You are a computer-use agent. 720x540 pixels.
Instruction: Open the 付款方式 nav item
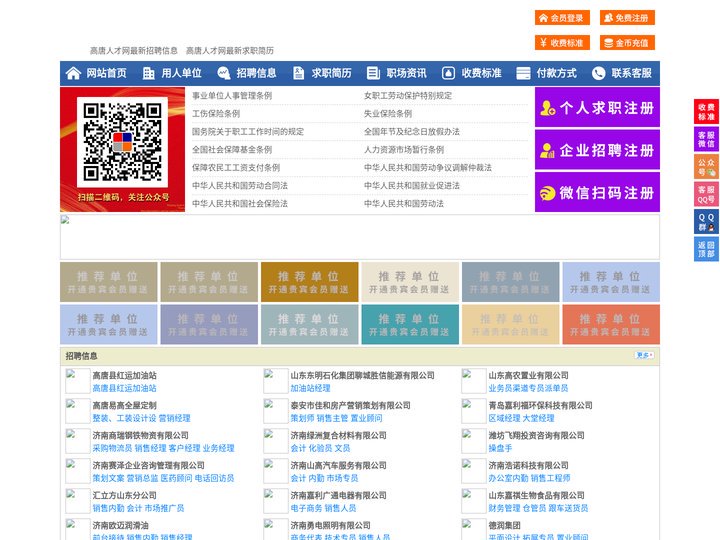[x=557, y=73]
